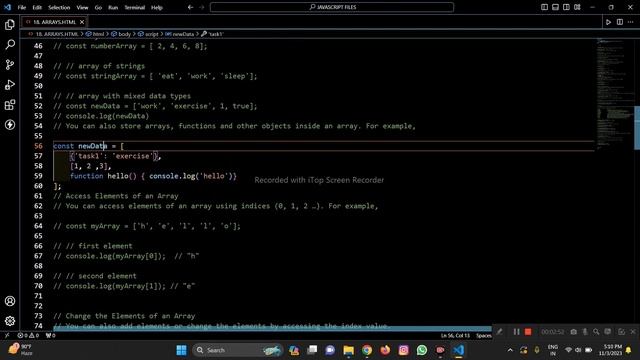This screenshot has width=640, height=360.
Task: Click the Run Code play icon
Action: (608, 22)
